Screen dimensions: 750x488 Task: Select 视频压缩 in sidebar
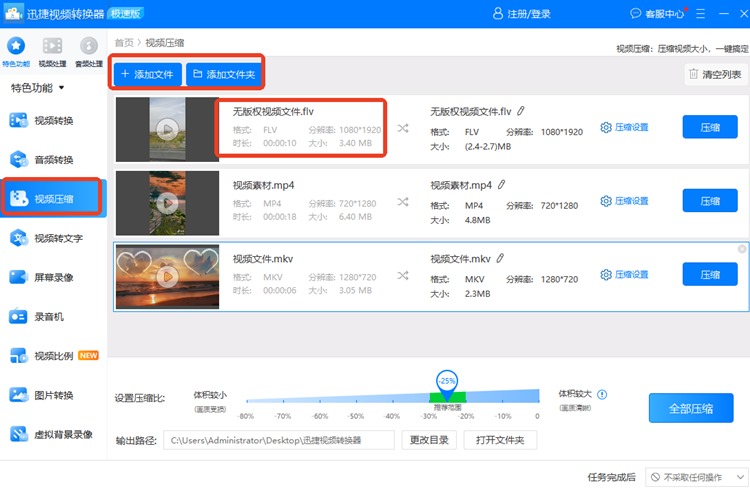53,198
